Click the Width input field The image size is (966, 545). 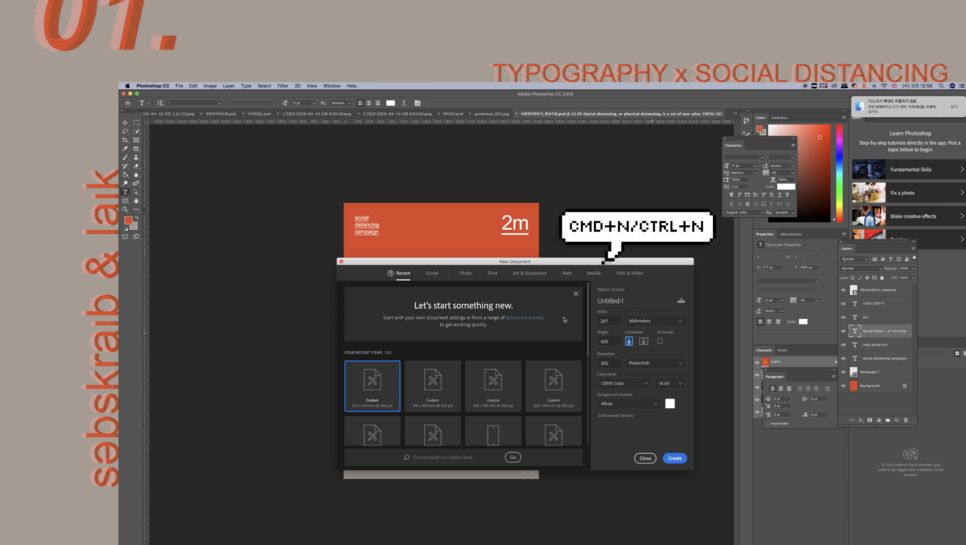pos(609,321)
